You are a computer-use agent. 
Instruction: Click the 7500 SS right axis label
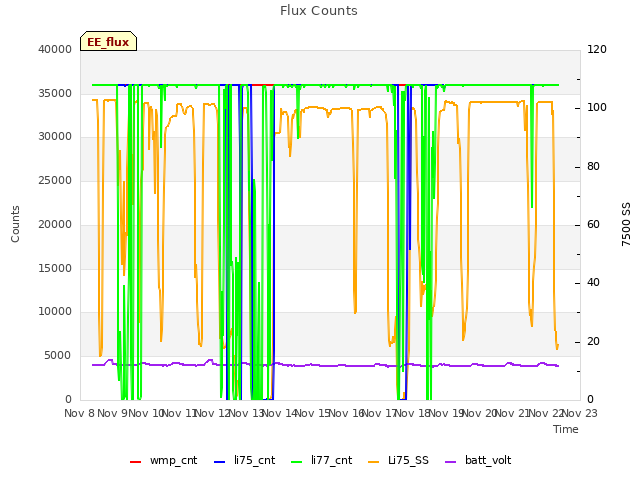click(x=626, y=224)
